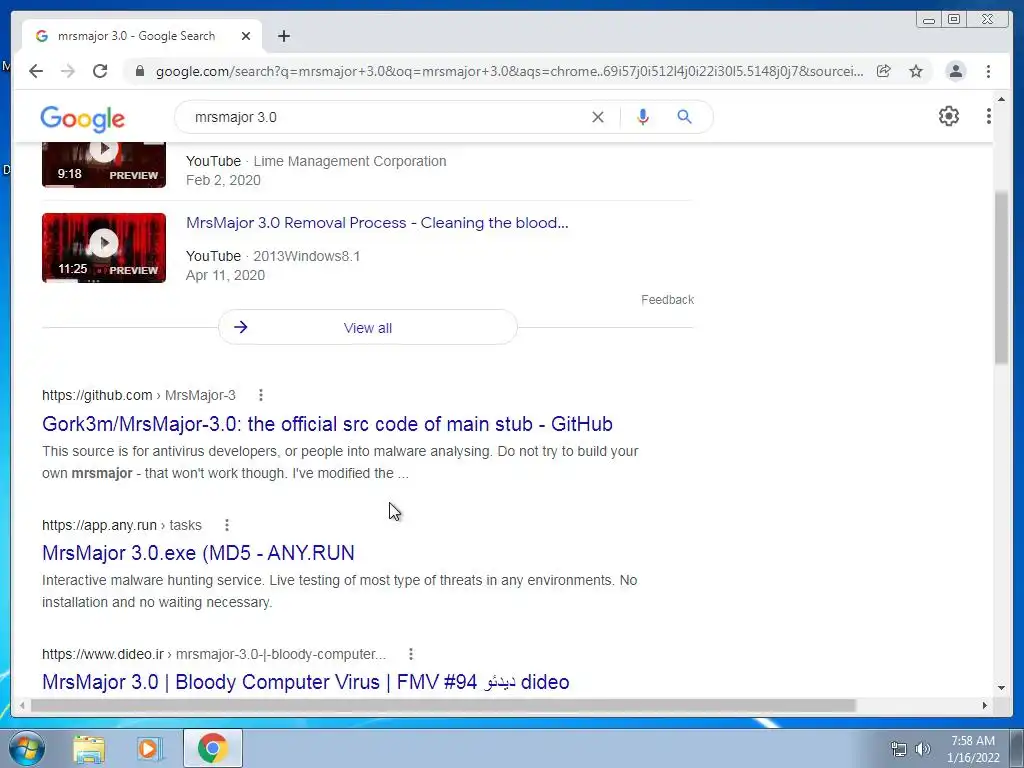
Task: Click the taskbar clock showing 7:58 AM
Action: click(x=973, y=749)
